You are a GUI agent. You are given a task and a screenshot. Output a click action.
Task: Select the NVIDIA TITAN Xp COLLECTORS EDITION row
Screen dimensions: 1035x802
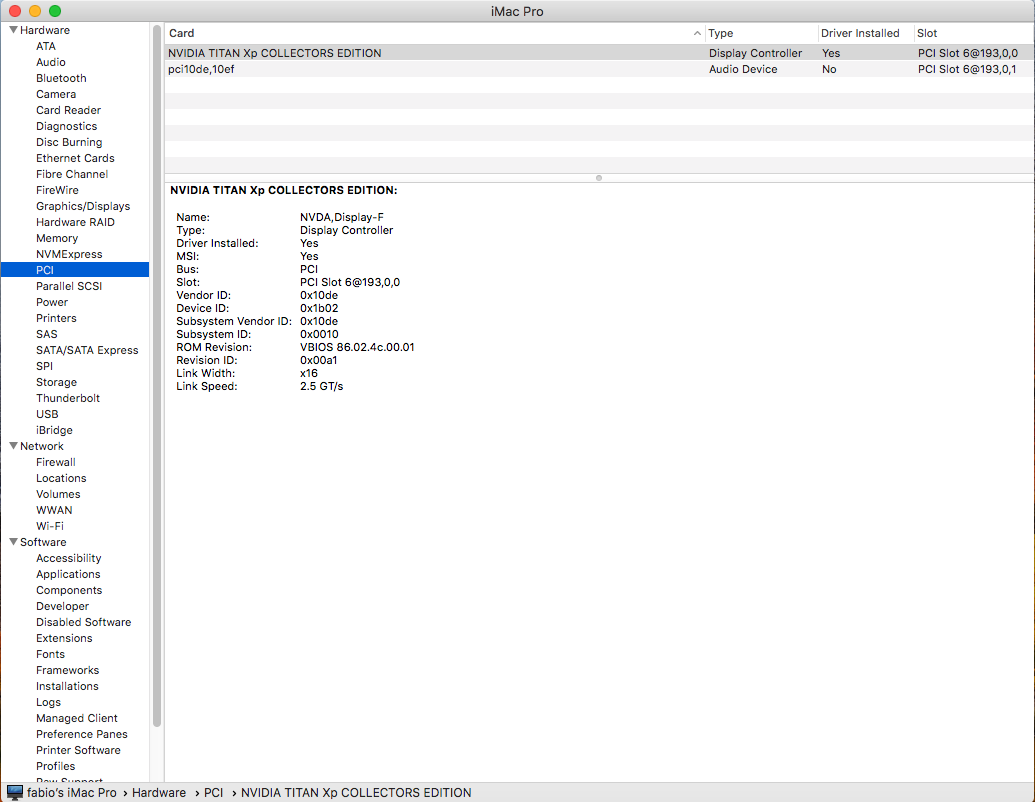tap(599, 53)
